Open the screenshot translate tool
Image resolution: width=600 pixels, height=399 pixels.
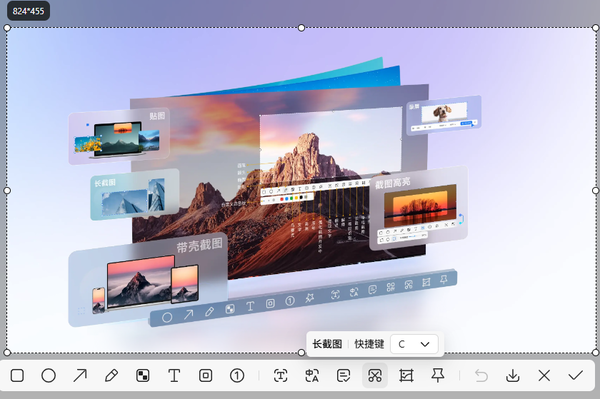312,376
